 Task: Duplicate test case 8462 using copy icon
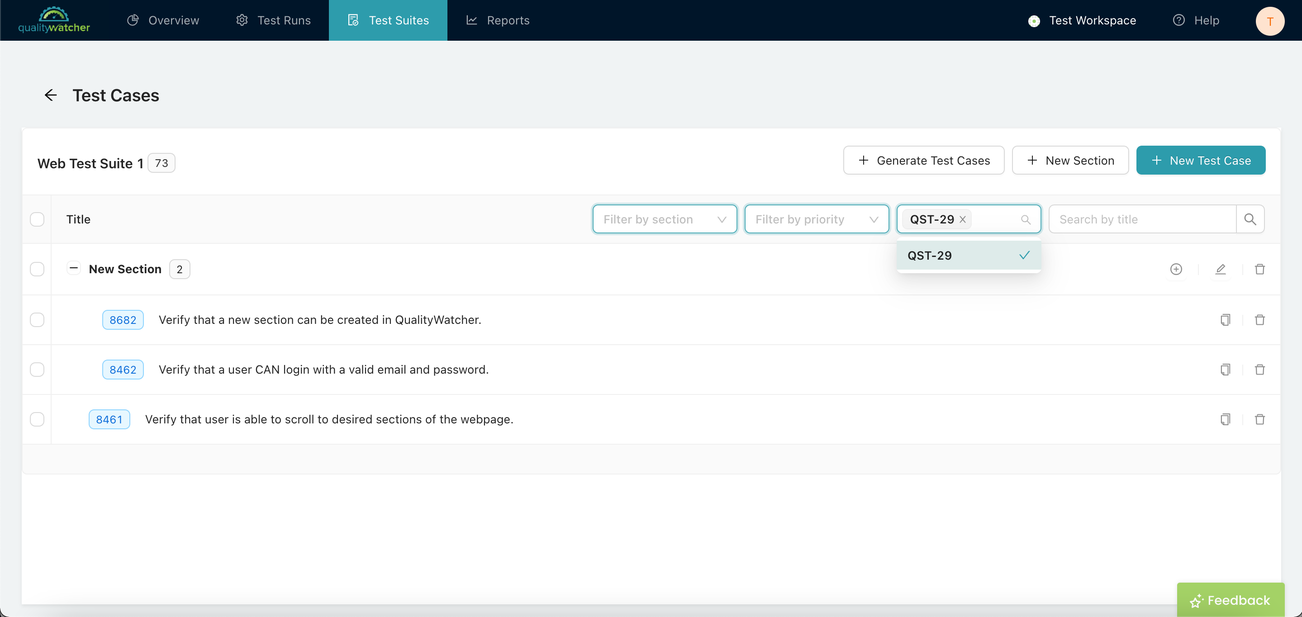[1225, 370]
